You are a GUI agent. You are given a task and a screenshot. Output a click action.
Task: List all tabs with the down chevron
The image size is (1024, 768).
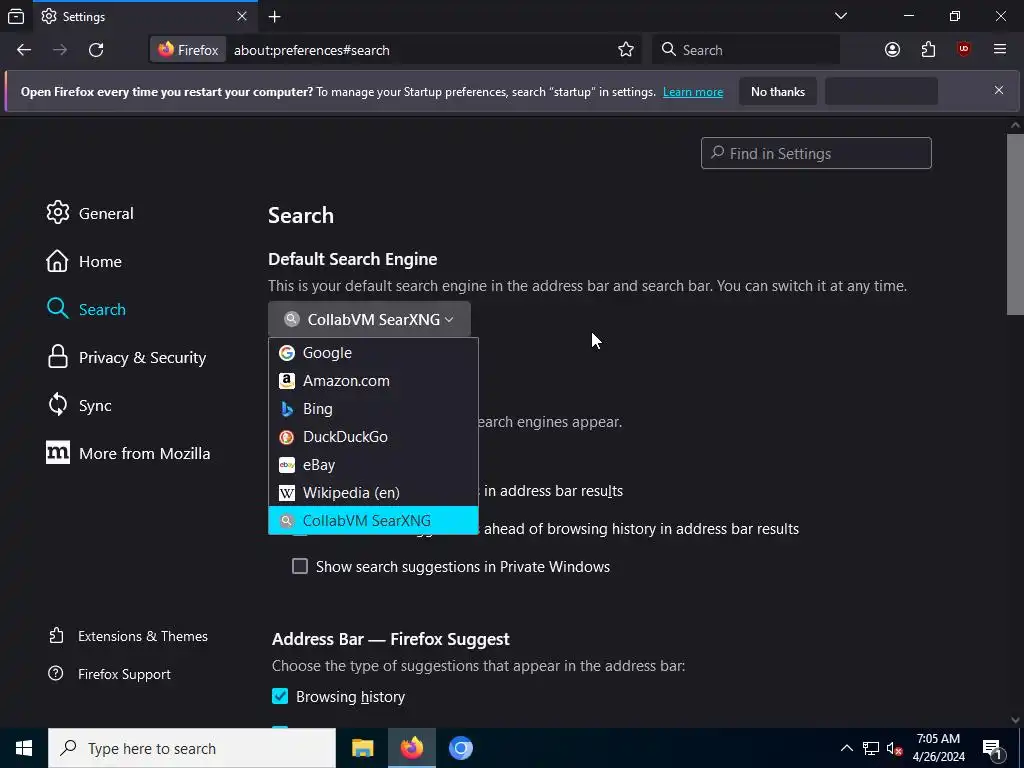coord(841,16)
